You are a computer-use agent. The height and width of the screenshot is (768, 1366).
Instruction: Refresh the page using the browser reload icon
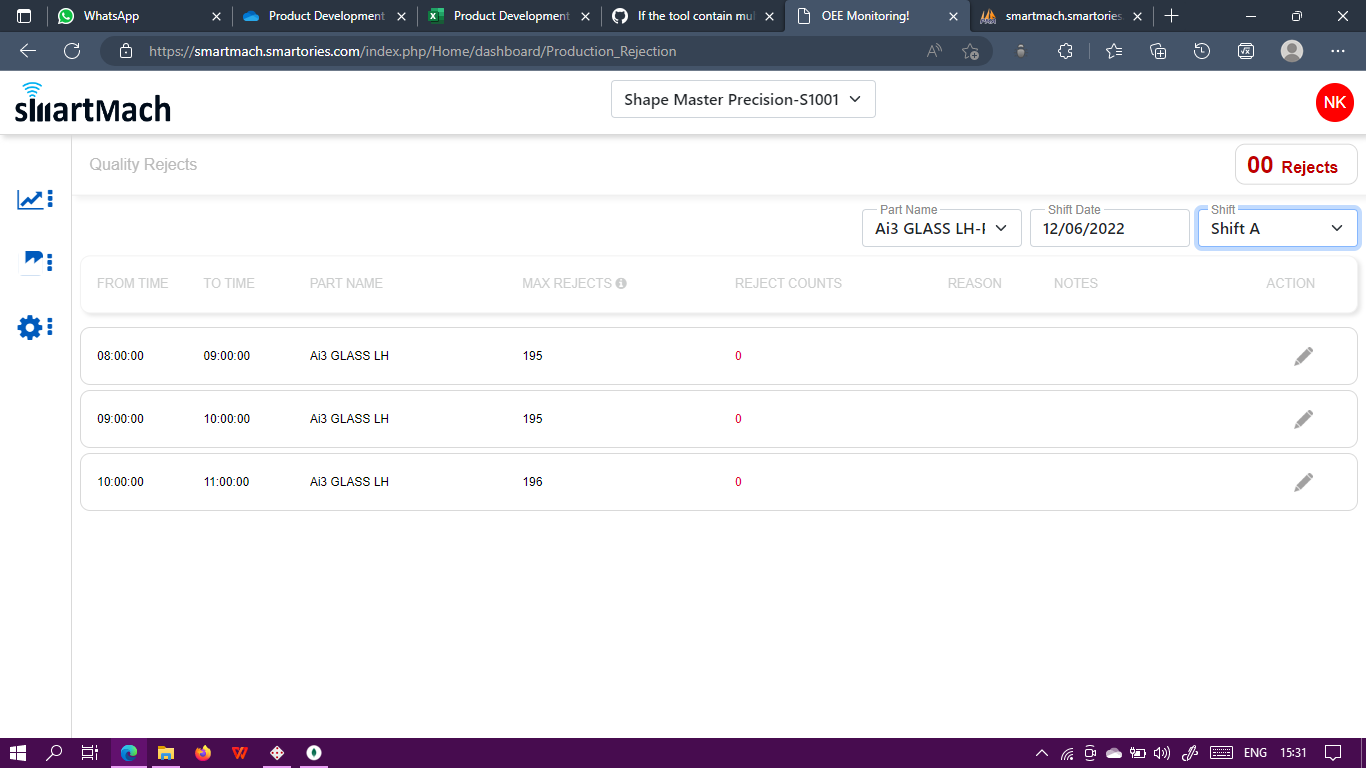click(71, 50)
